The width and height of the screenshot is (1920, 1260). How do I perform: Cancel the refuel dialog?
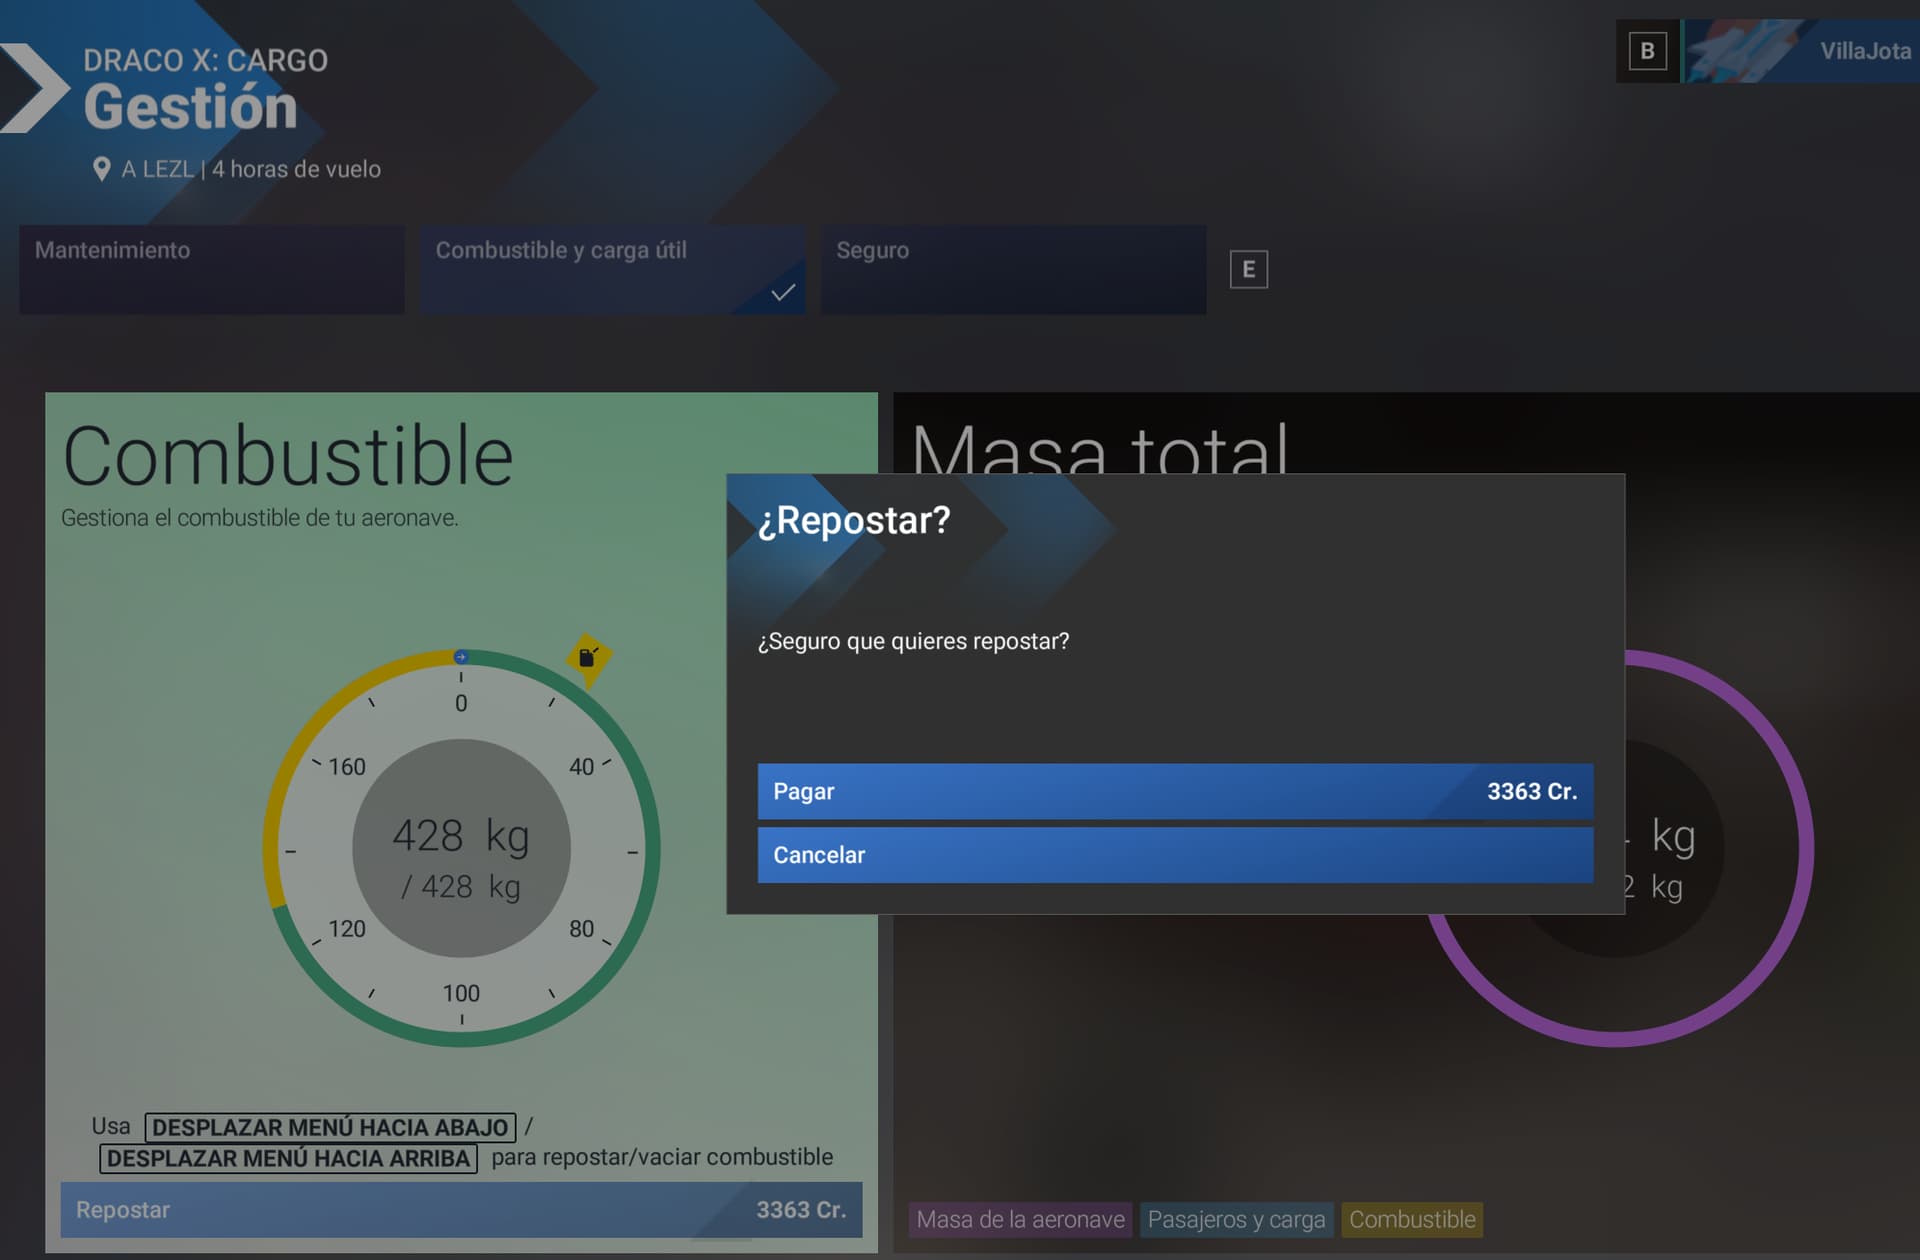(x=1175, y=855)
